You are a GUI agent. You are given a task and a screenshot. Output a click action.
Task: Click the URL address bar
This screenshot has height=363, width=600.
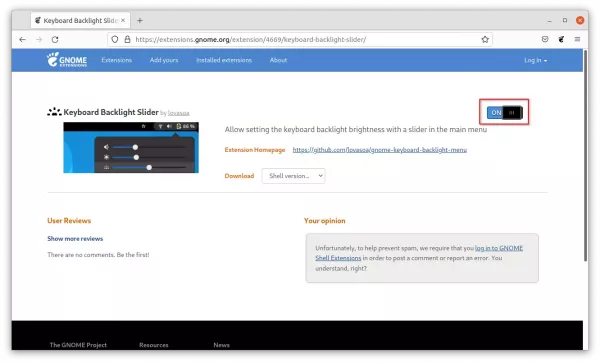point(300,39)
